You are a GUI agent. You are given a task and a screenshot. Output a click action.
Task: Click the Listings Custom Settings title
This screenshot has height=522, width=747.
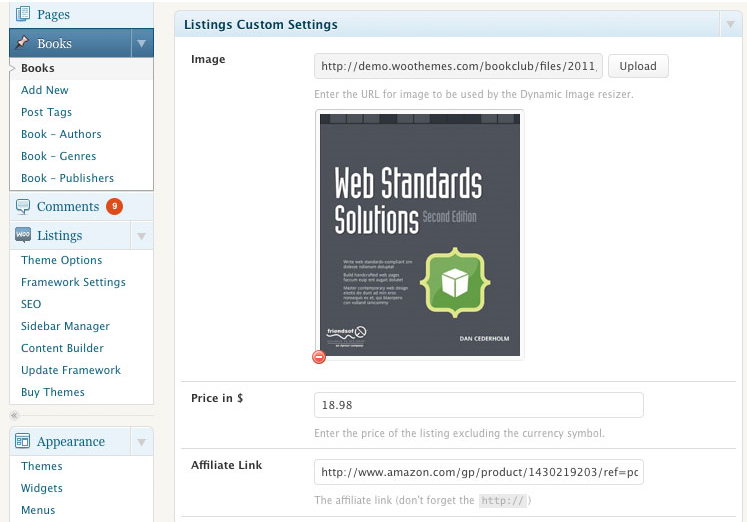click(261, 25)
